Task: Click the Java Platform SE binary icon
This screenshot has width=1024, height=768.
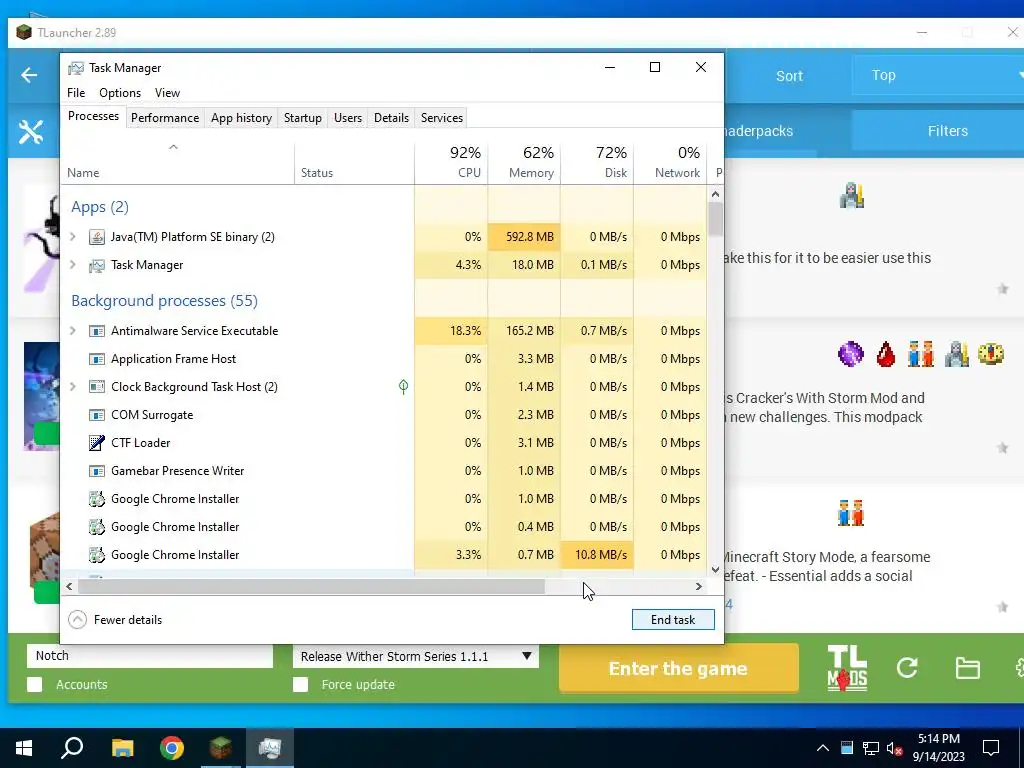Action: [97, 237]
